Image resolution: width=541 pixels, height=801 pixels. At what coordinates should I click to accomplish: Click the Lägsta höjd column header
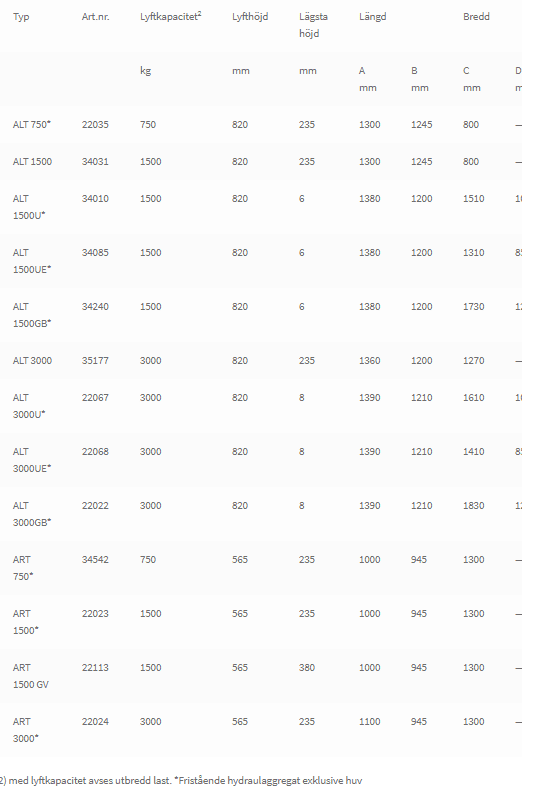click(313, 25)
